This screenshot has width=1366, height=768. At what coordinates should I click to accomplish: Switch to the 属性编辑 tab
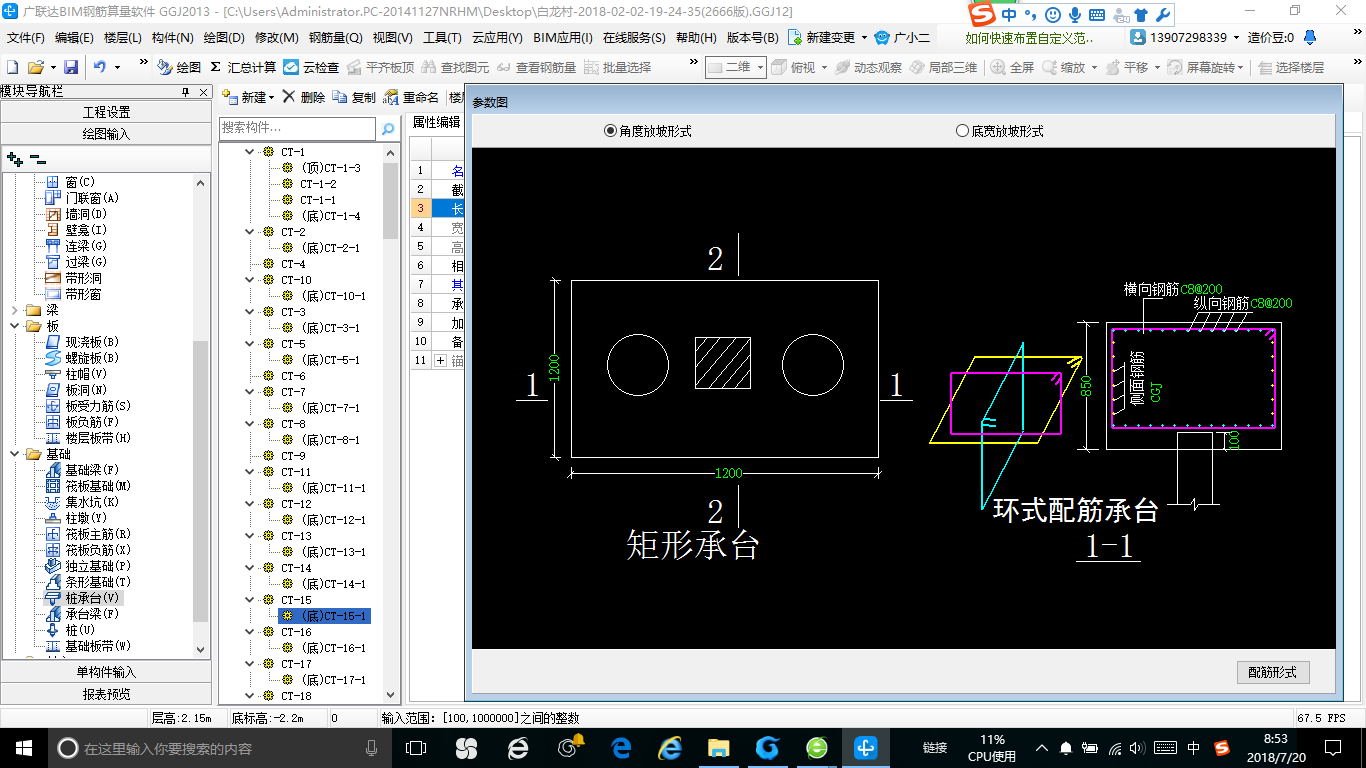click(x=436, y=122)
